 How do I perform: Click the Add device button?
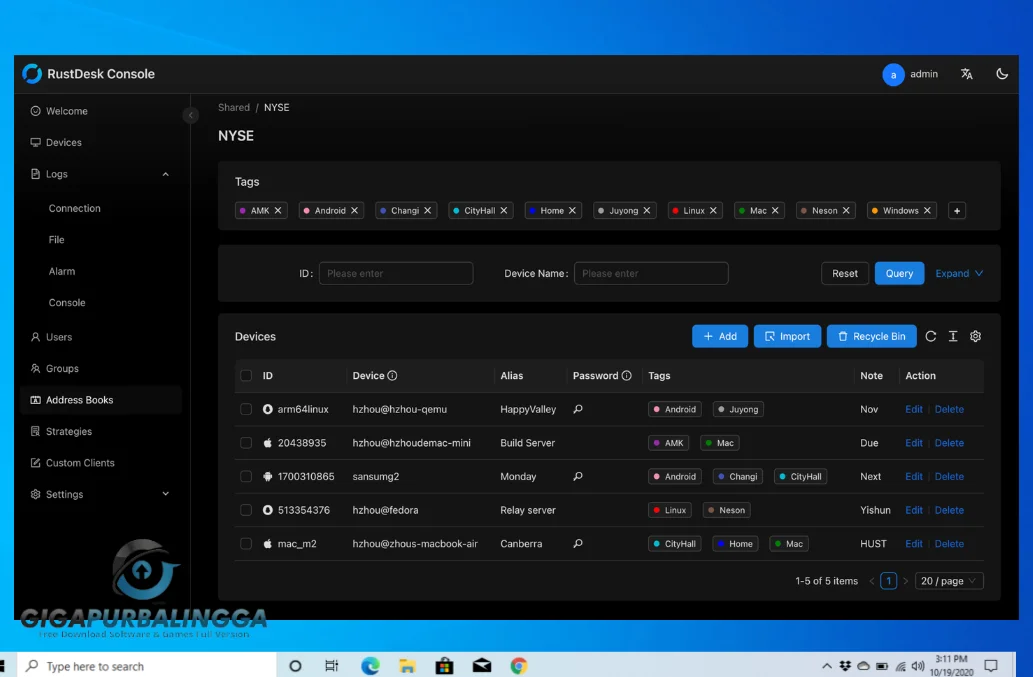(x=719, y=337)
